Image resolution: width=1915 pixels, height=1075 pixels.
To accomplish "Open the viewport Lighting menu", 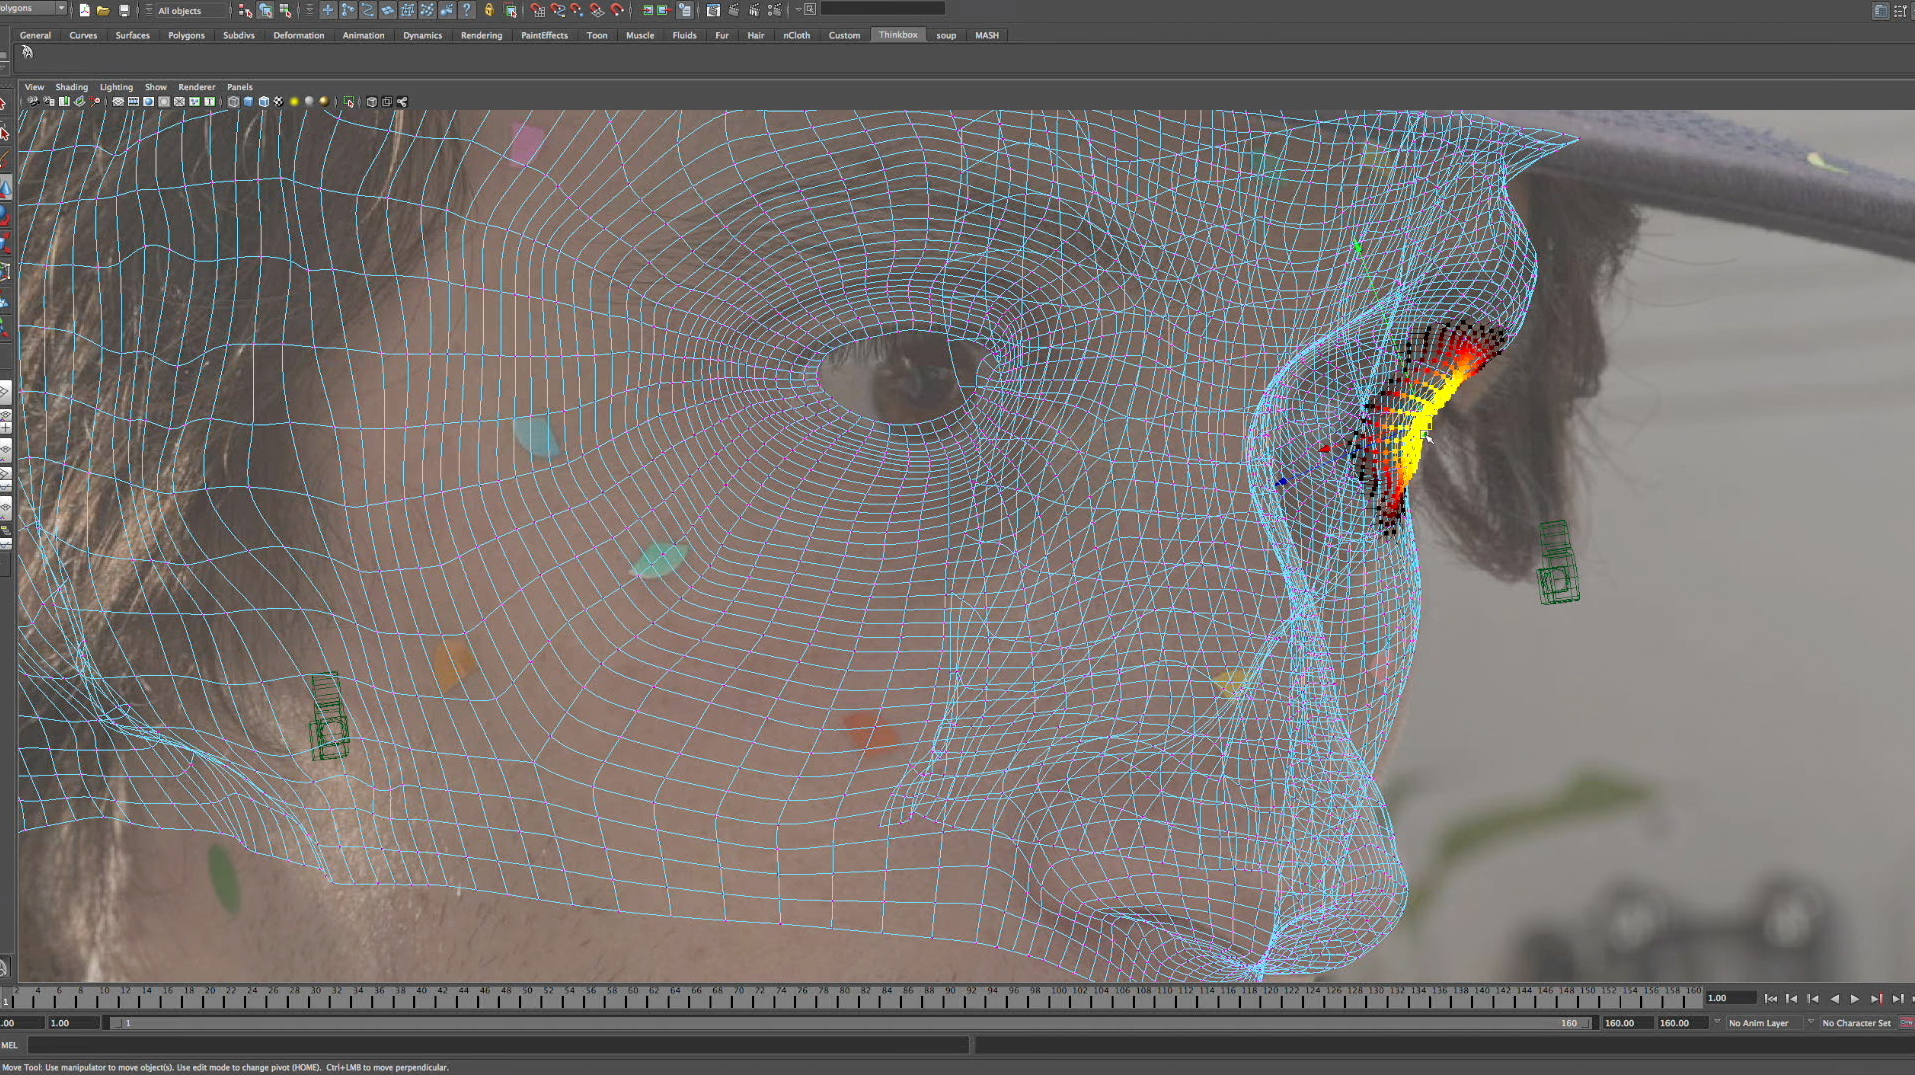I will click(x=116, y=87).
